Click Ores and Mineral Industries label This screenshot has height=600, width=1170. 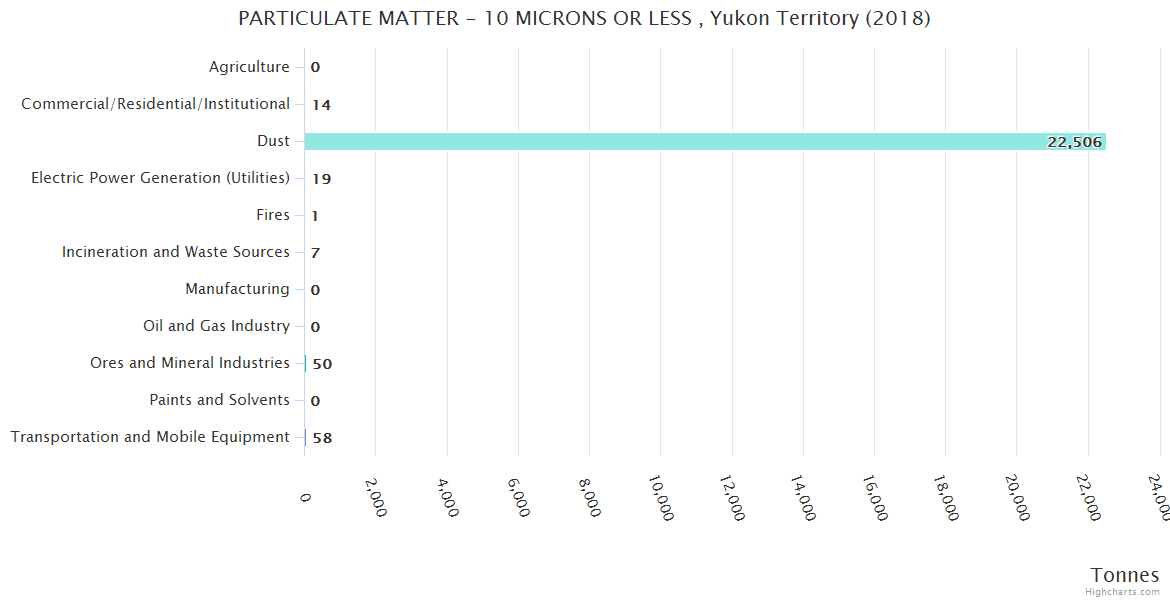click(x=190, y=363)
